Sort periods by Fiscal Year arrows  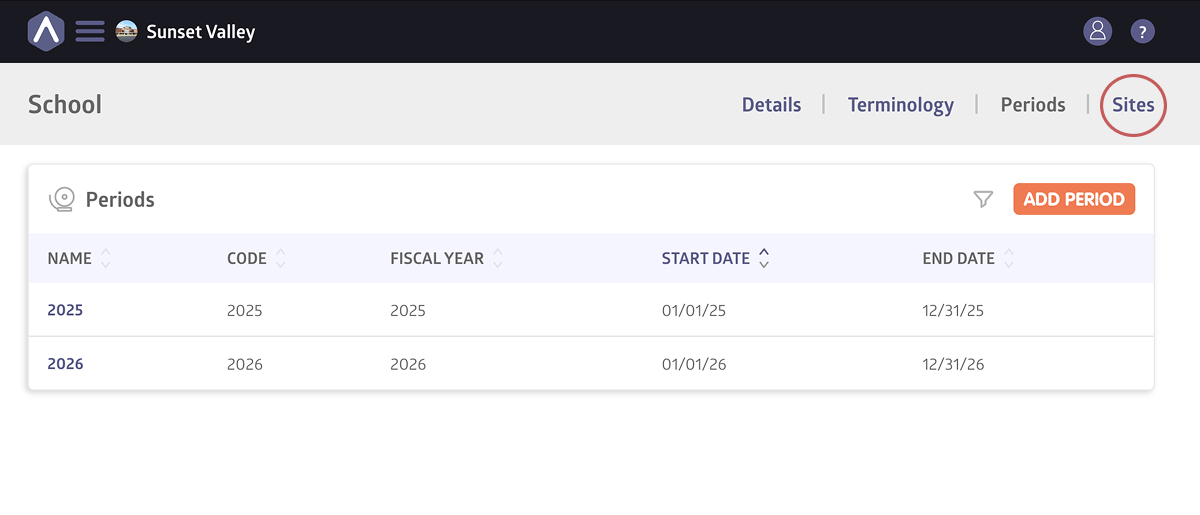click(498, 259)
